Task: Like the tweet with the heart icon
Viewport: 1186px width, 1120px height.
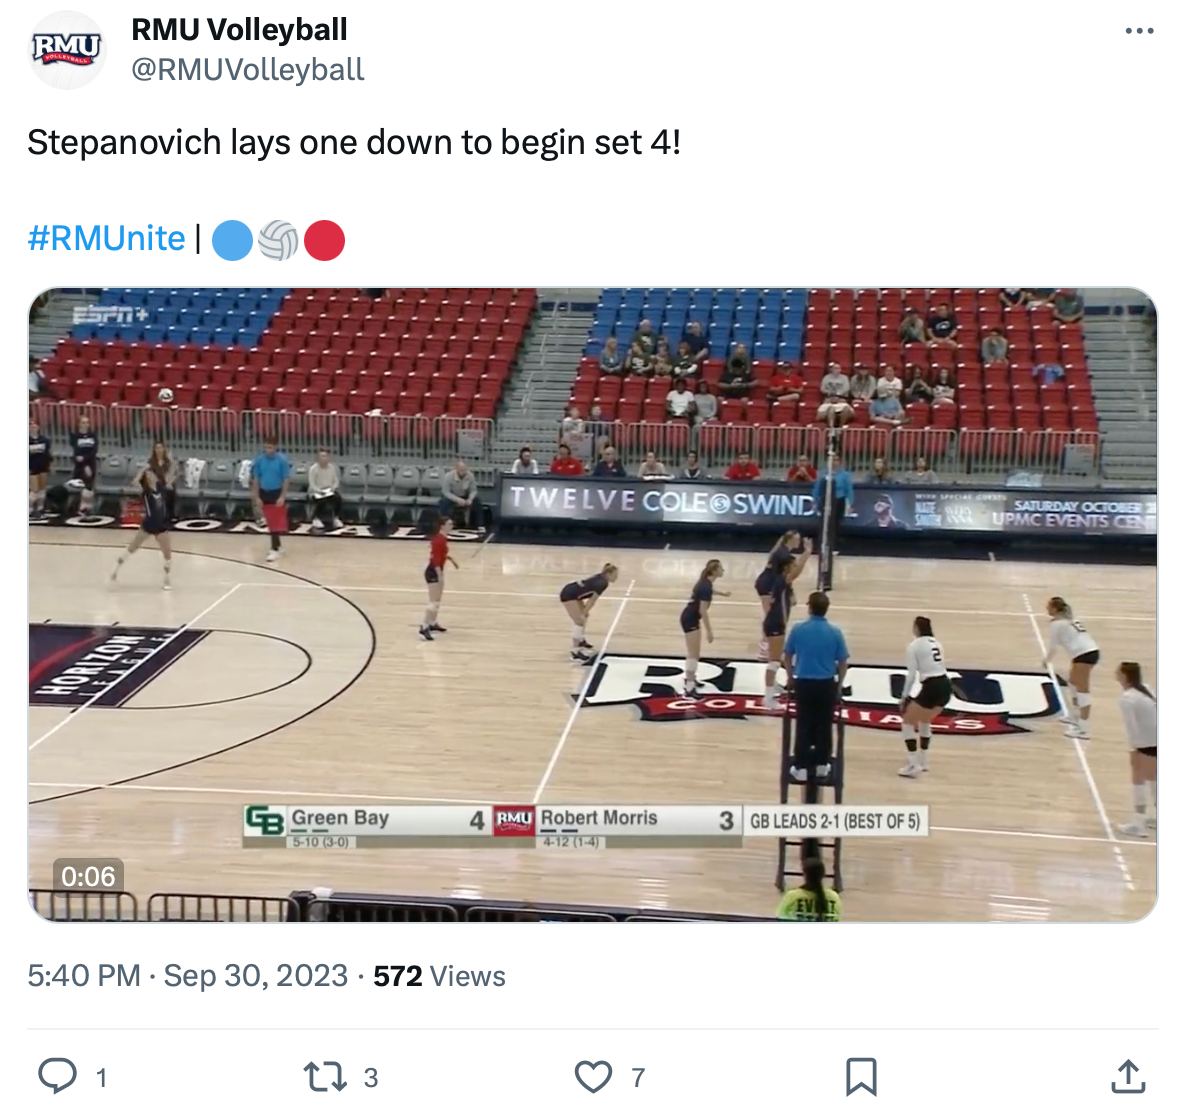Action: pyautogui.click(x=593, y=1076)
